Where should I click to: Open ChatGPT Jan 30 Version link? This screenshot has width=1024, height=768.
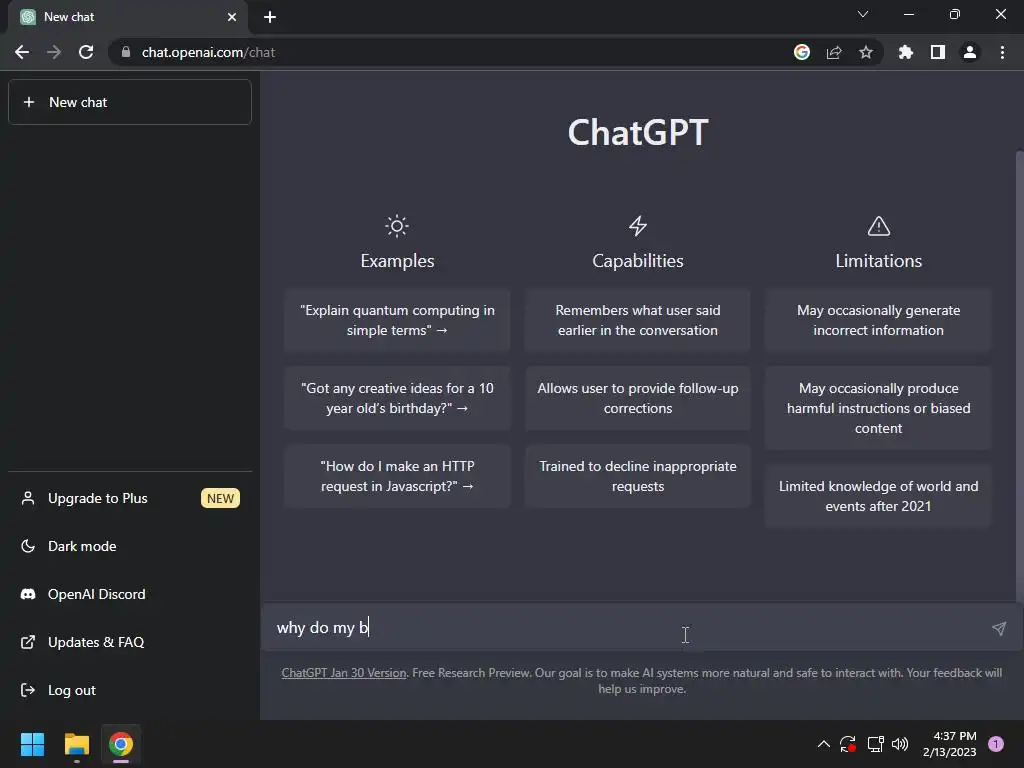tap(344, 673)
